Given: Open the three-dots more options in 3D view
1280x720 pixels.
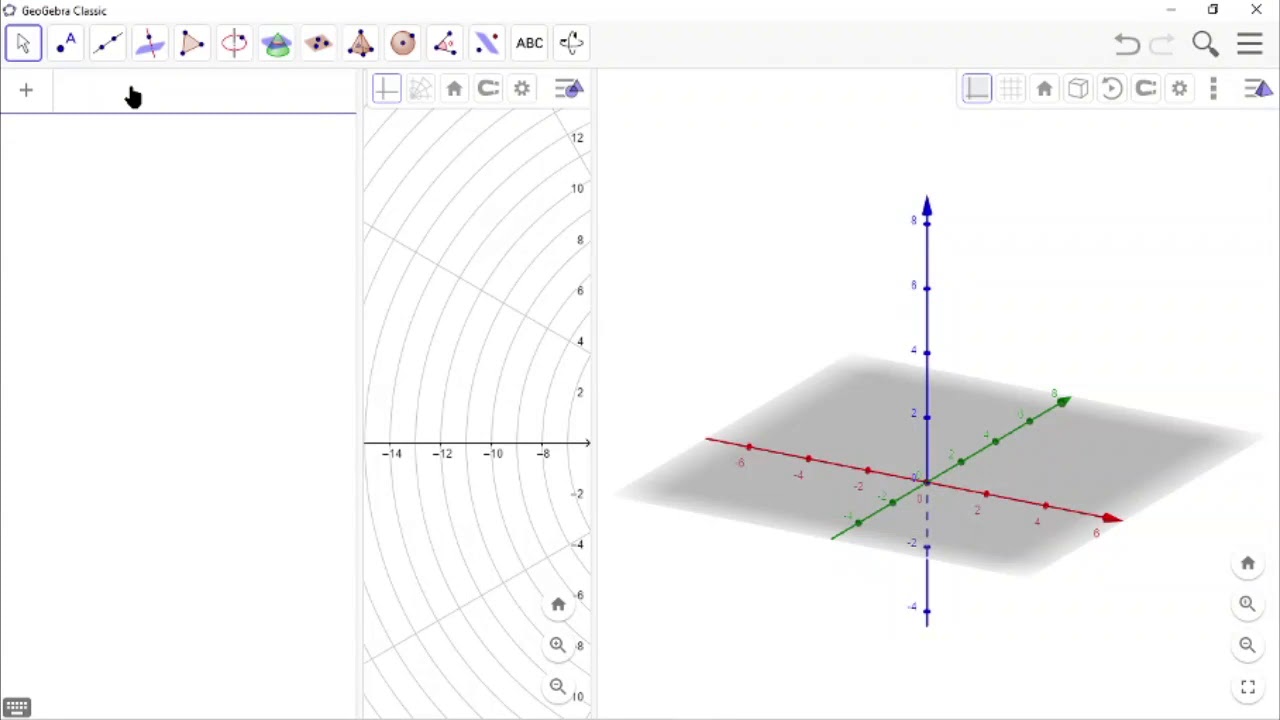Looking at the screenshot, I should (1213, 89).
